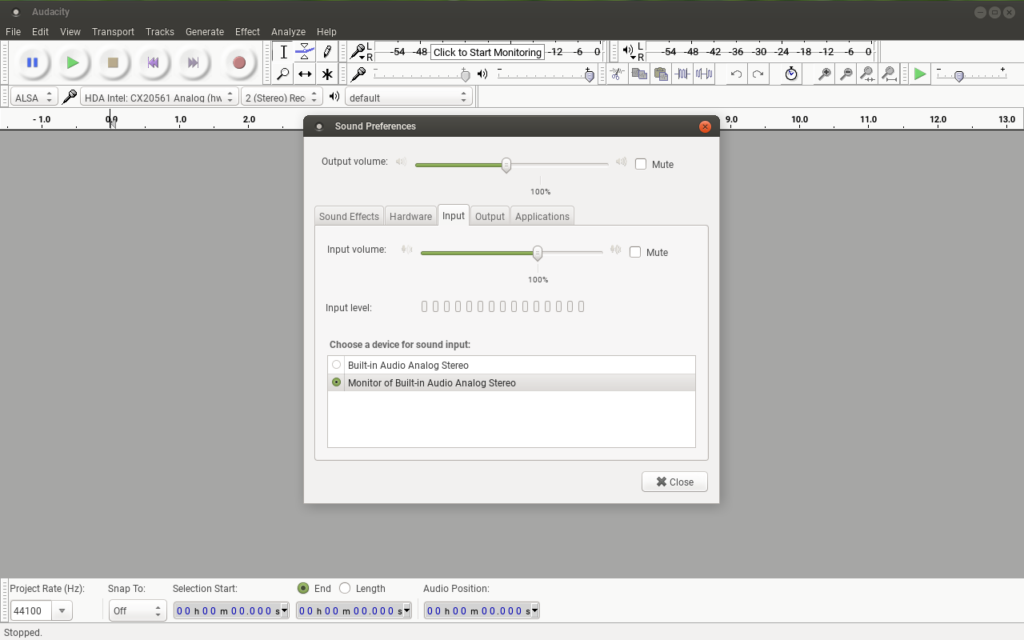Open the ALSA audio host dropdown
The image size is (1024, 640).
pyautogui.click(x=34, y=97)
